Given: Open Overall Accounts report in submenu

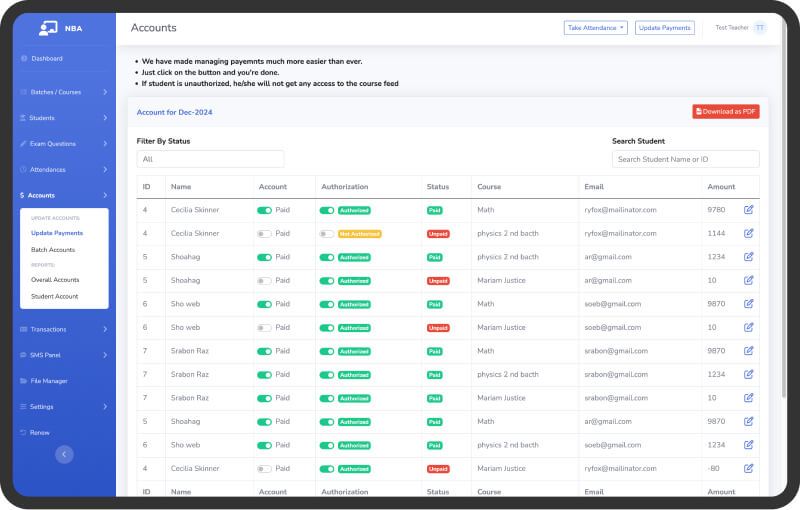Looking at the screenshot, I should click(55, 280).
